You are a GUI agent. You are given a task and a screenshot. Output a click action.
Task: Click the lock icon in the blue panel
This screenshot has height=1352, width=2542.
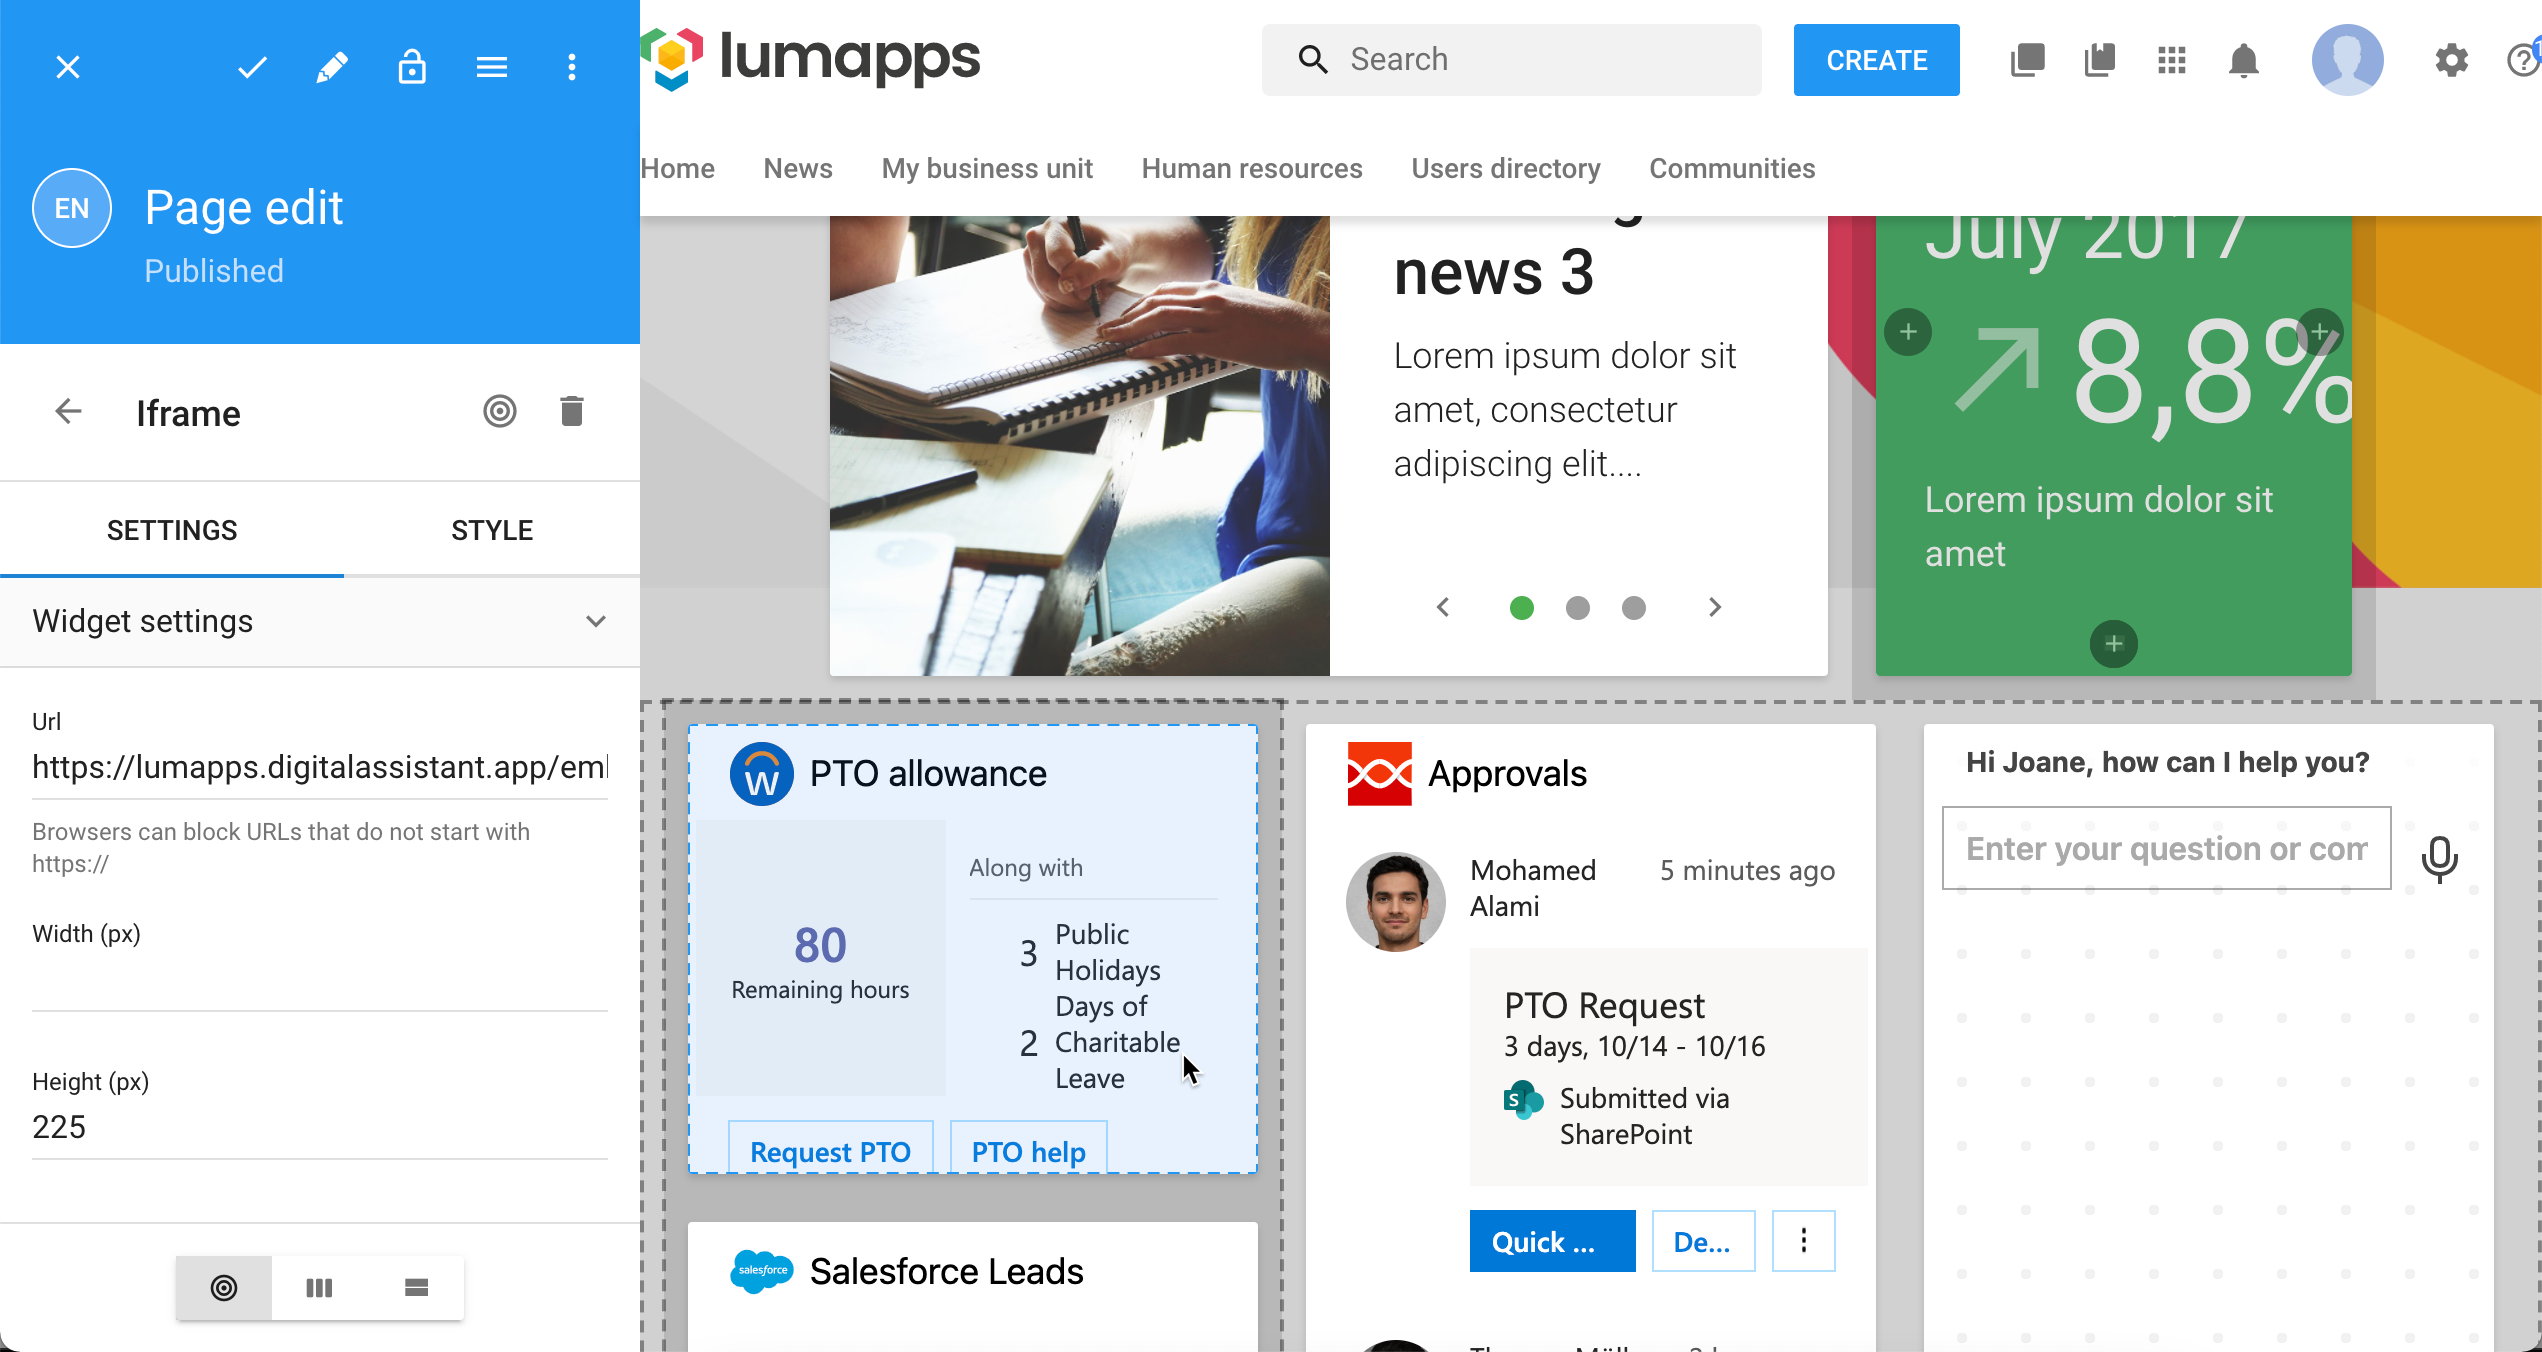click(x=412, y=66)
